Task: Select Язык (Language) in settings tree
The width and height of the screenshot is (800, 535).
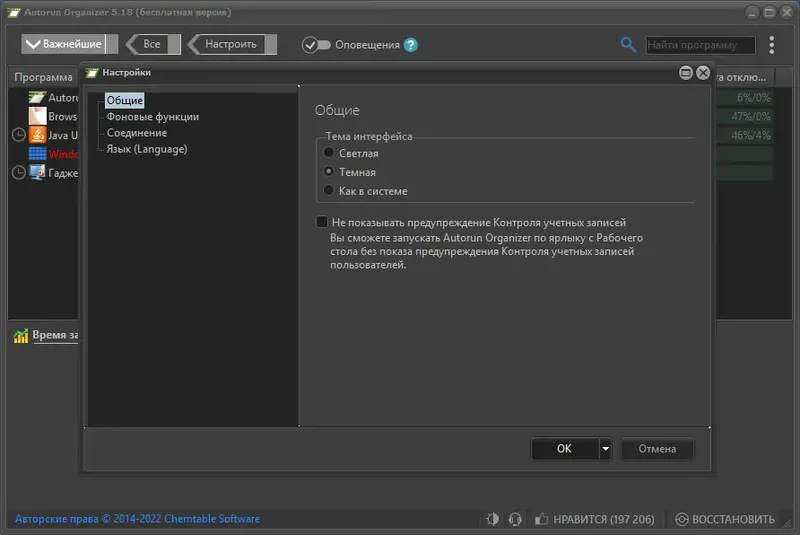Action: click(146, 149)
